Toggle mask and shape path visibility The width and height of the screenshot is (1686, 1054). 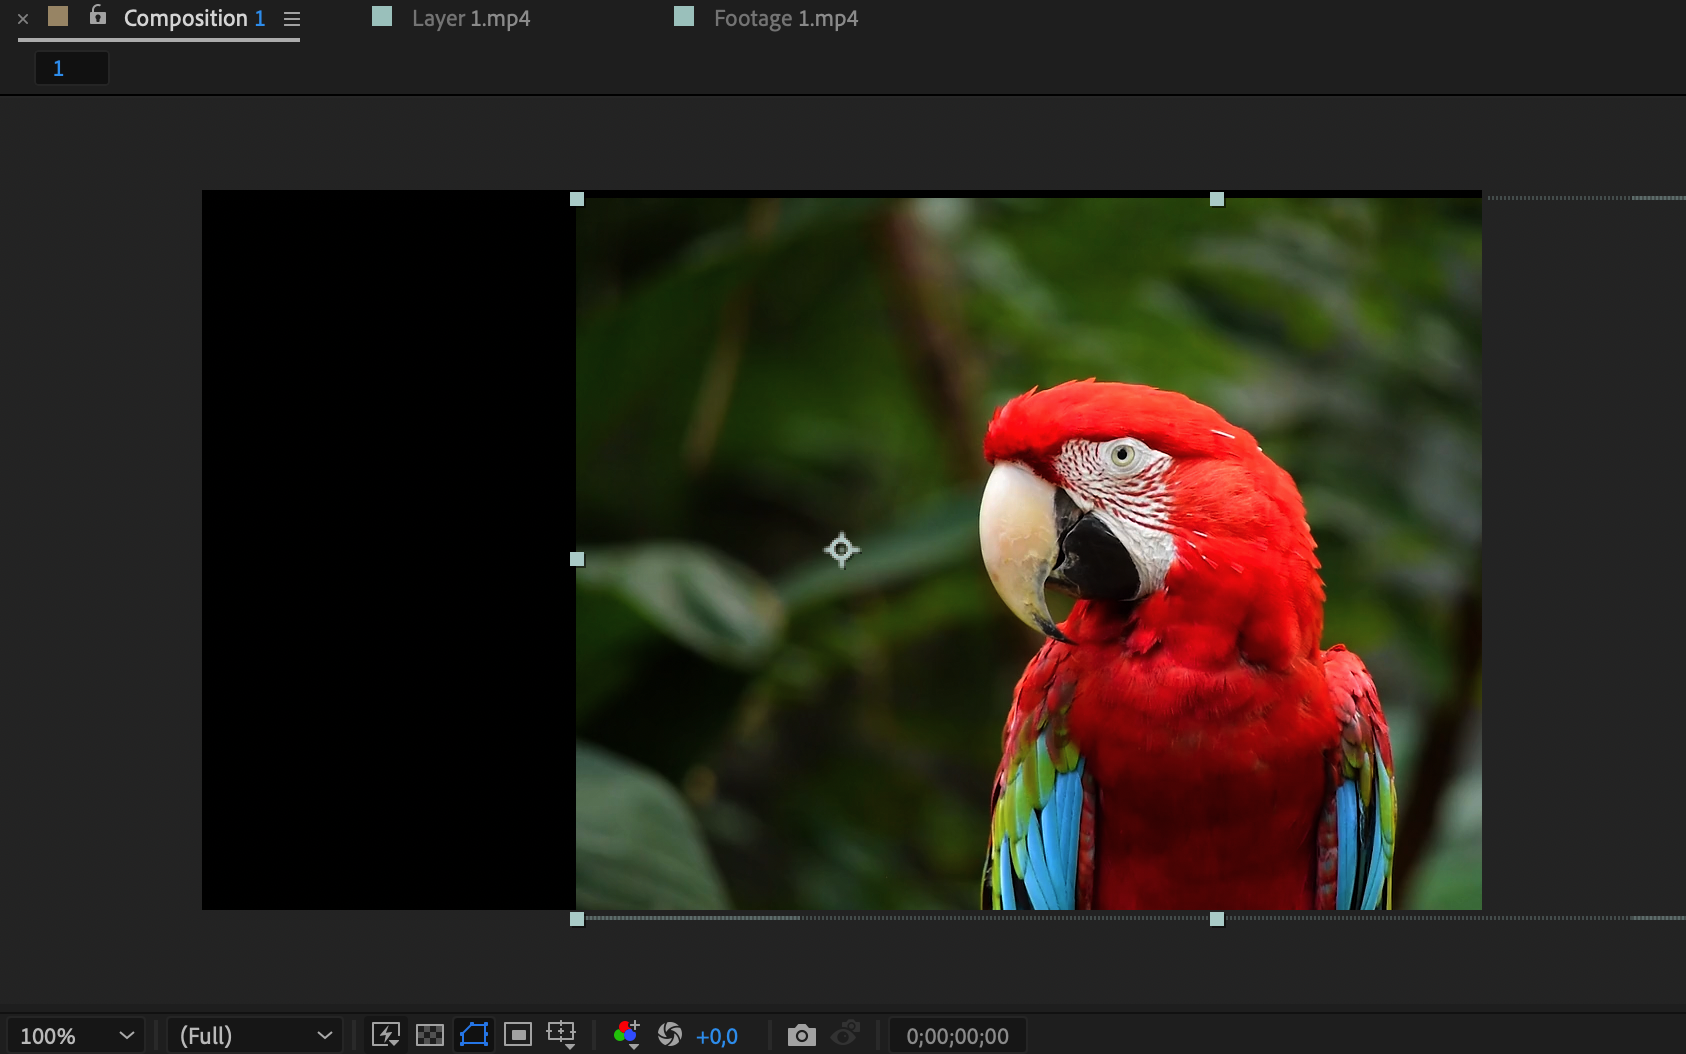(474, 1035)
